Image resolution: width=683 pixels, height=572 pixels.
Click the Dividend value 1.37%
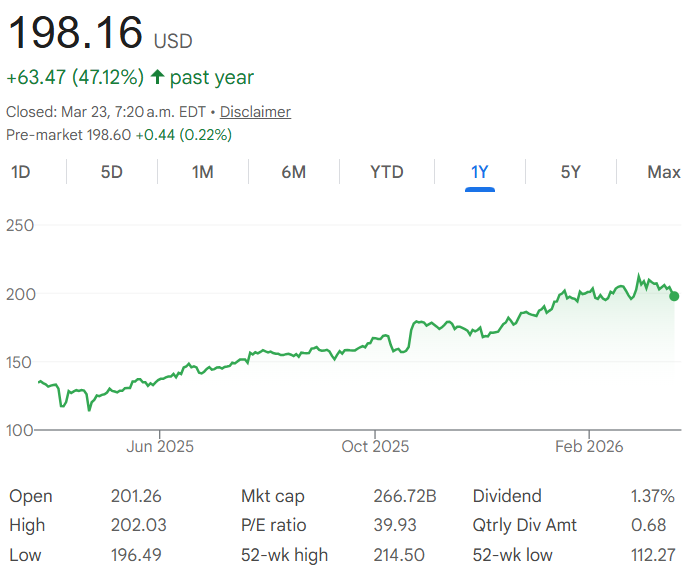click(653, 496)
